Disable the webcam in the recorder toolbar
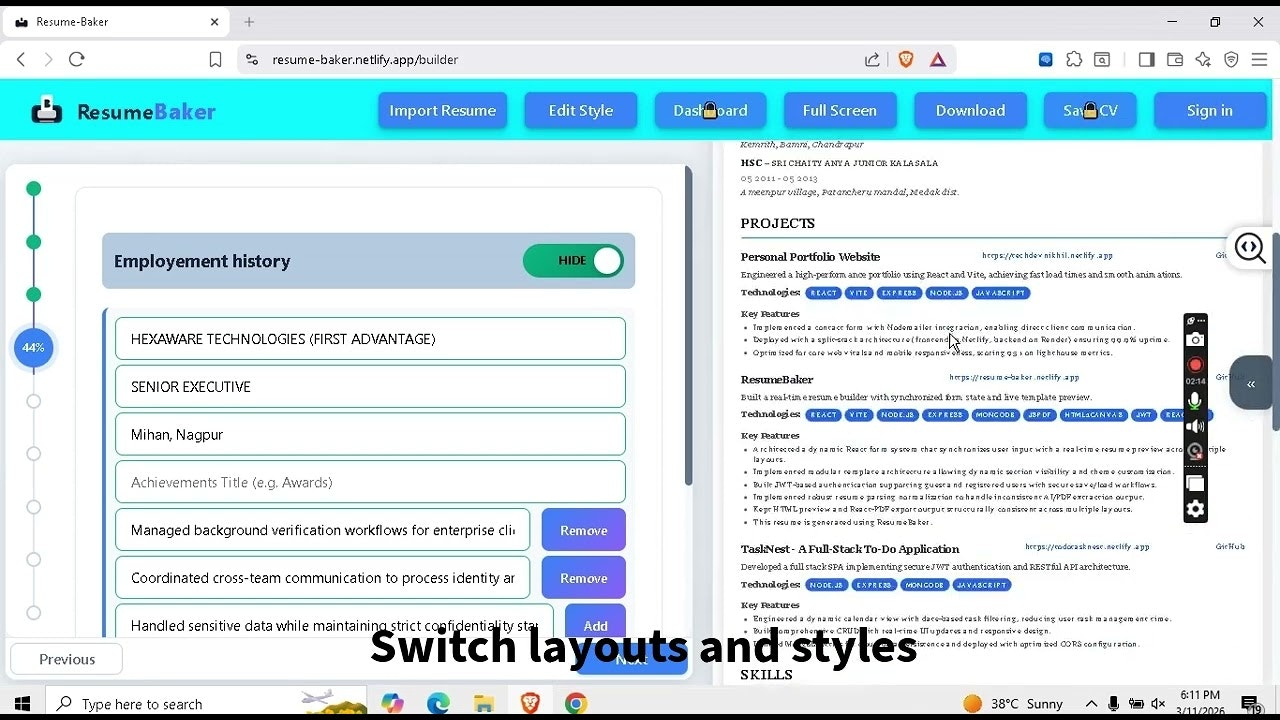Screen dimensions: 1280x720 [1195, 452]
